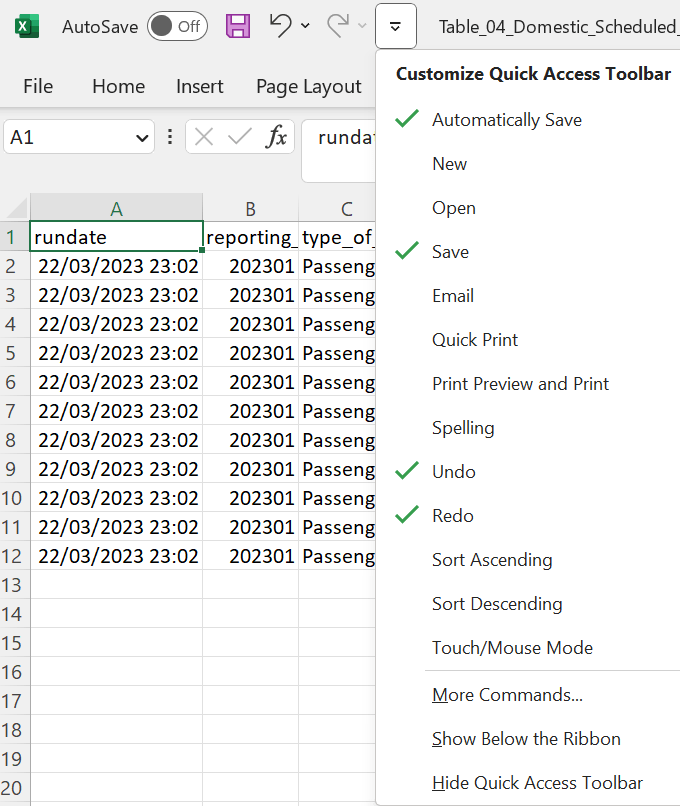Click the purple Save floppy disk icon

coord(238,26)
